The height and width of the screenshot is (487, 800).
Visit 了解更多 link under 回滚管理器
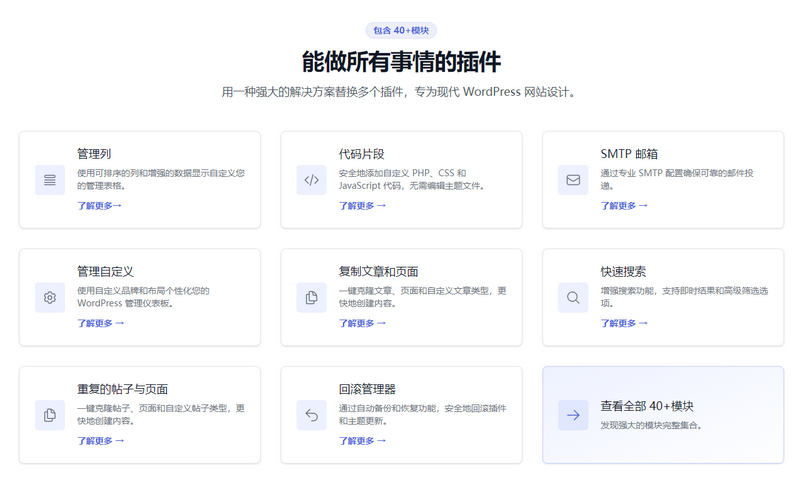click(x=362, y=441)
